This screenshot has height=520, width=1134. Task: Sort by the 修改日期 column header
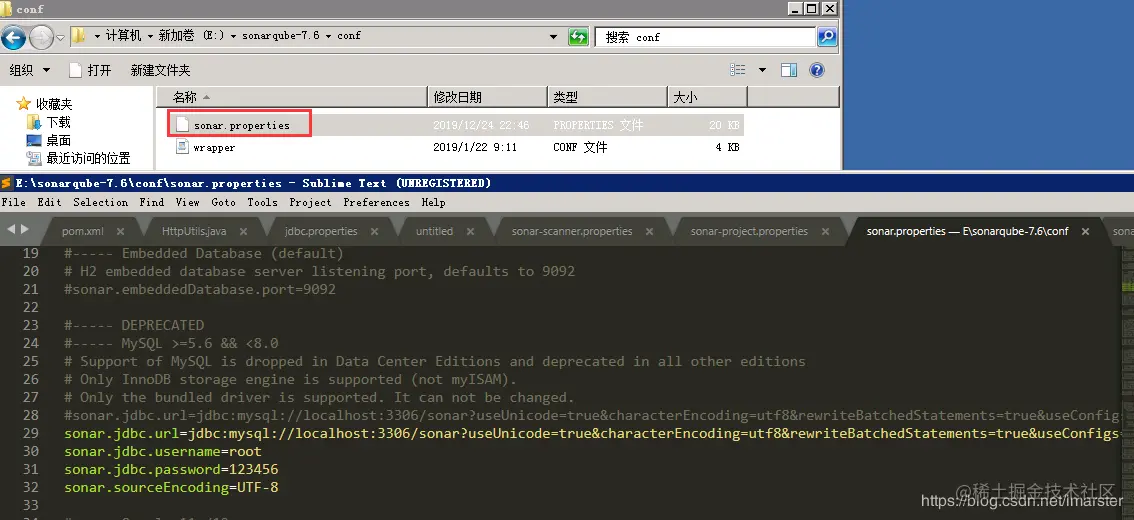click(x=488, y=97)
